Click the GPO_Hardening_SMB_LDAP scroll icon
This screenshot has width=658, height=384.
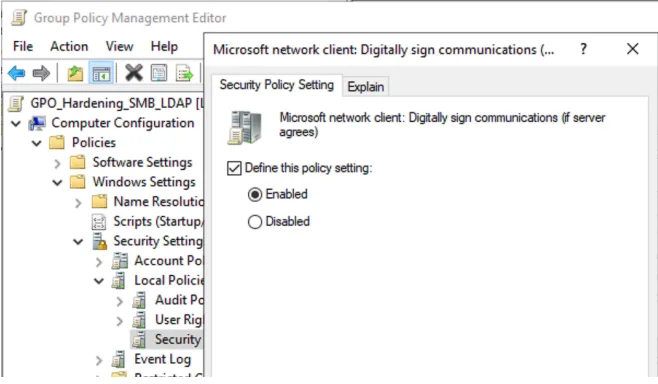pyautogui.click(x=16, y=103)
